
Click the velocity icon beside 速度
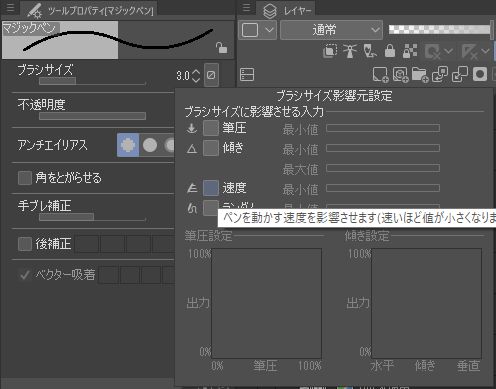[192, 188]
